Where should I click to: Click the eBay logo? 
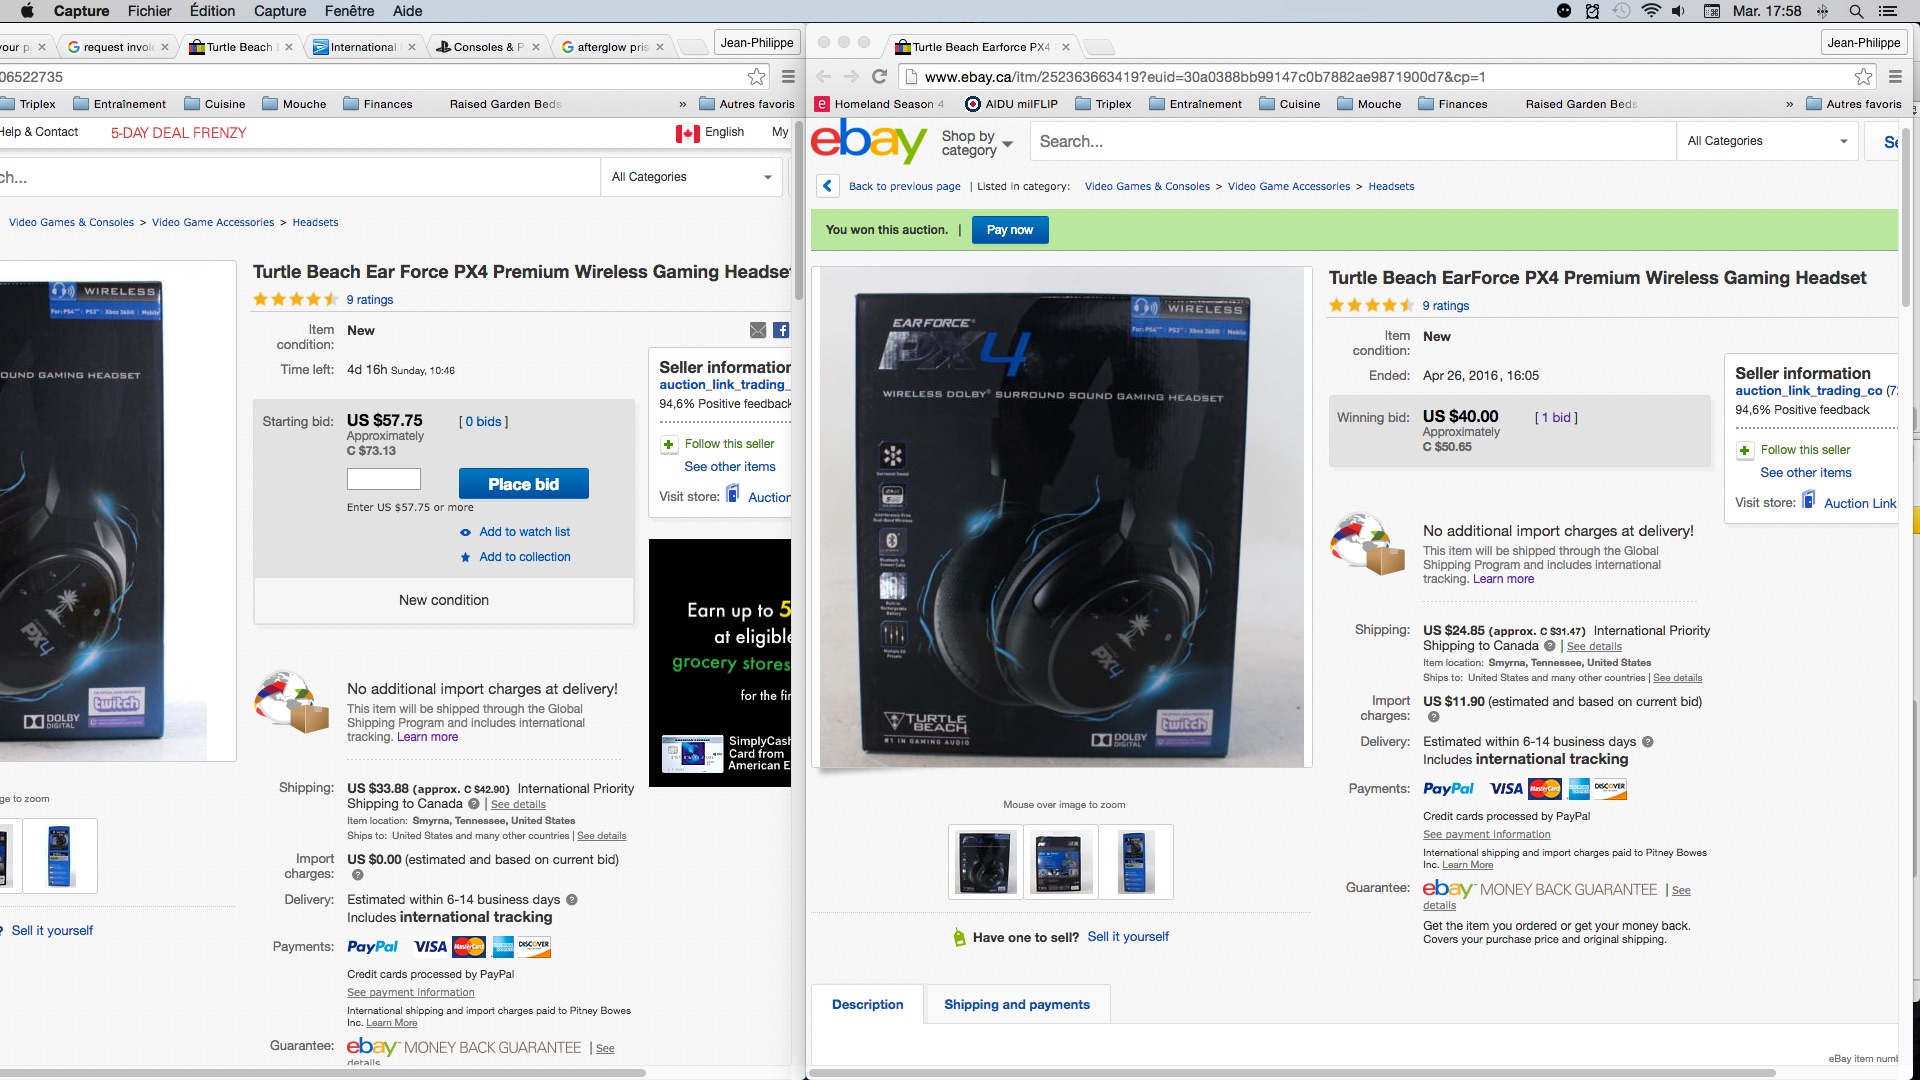click(x=868, y=141)
